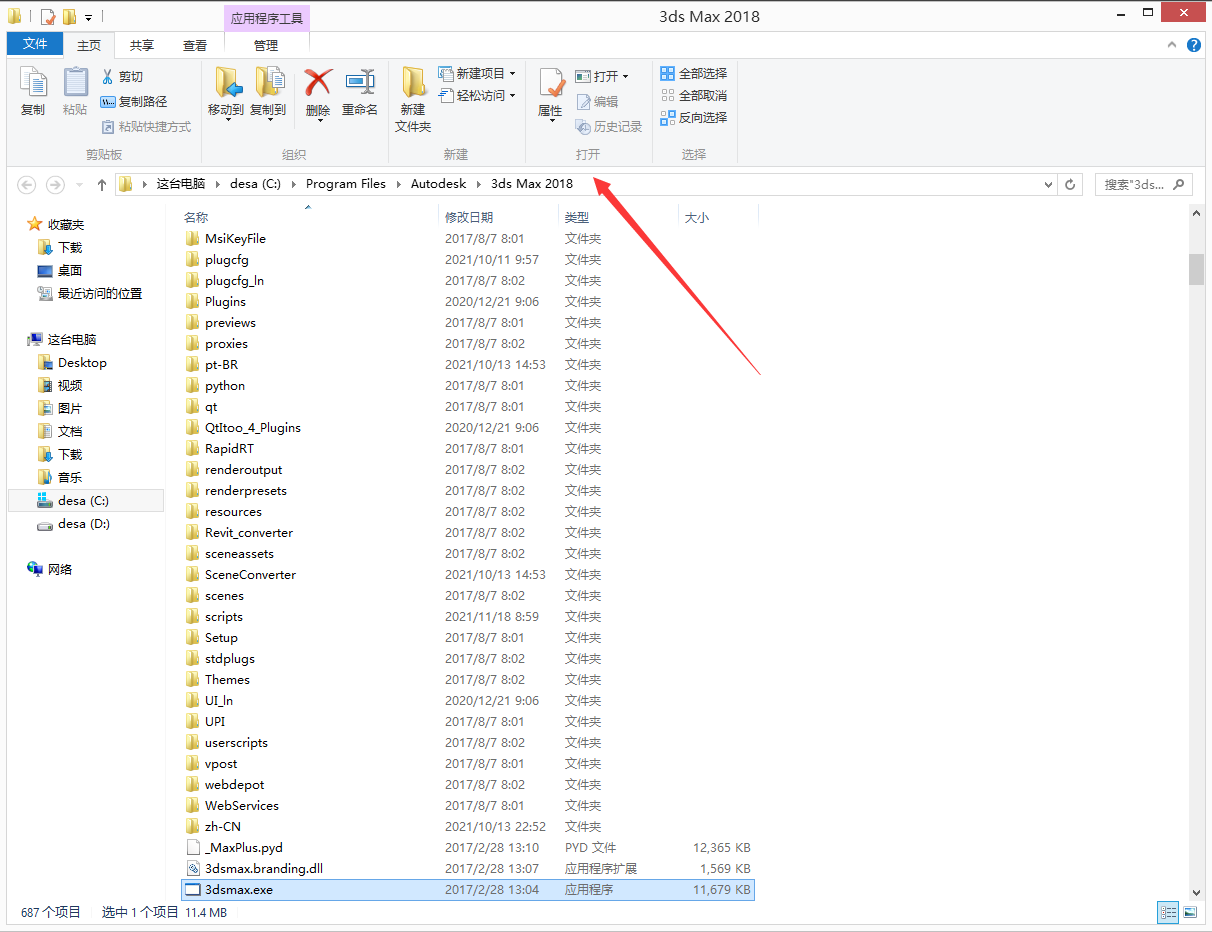Select 最近访问的位置 in navigation pane
Image resolution: width=1212 pixels, height=932 pixels.
pyautogui.click(x=89, y=293)
